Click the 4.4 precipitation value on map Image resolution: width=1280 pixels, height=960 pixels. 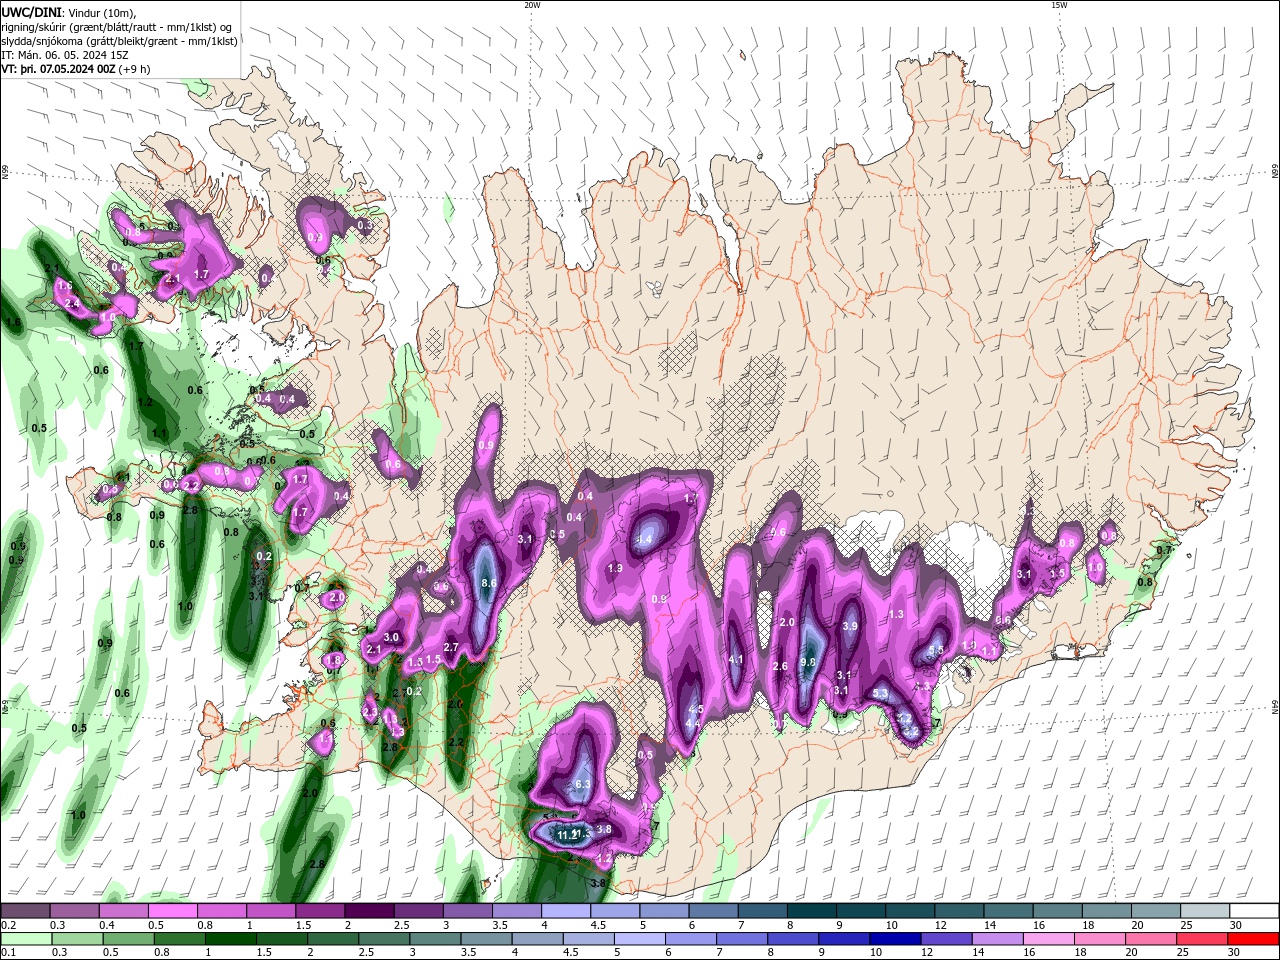point(692,724)
